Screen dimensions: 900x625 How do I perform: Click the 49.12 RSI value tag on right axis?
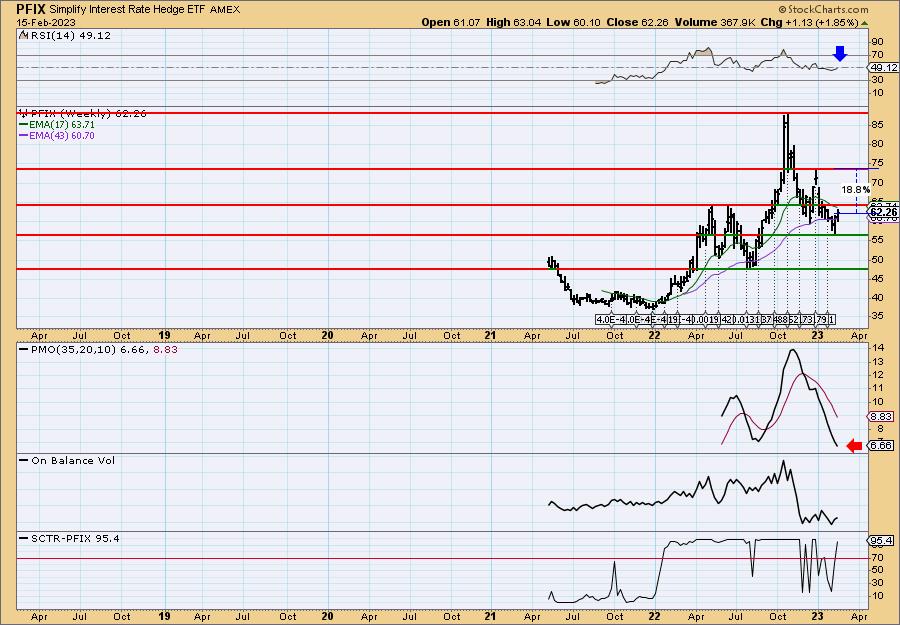[883, 68]
